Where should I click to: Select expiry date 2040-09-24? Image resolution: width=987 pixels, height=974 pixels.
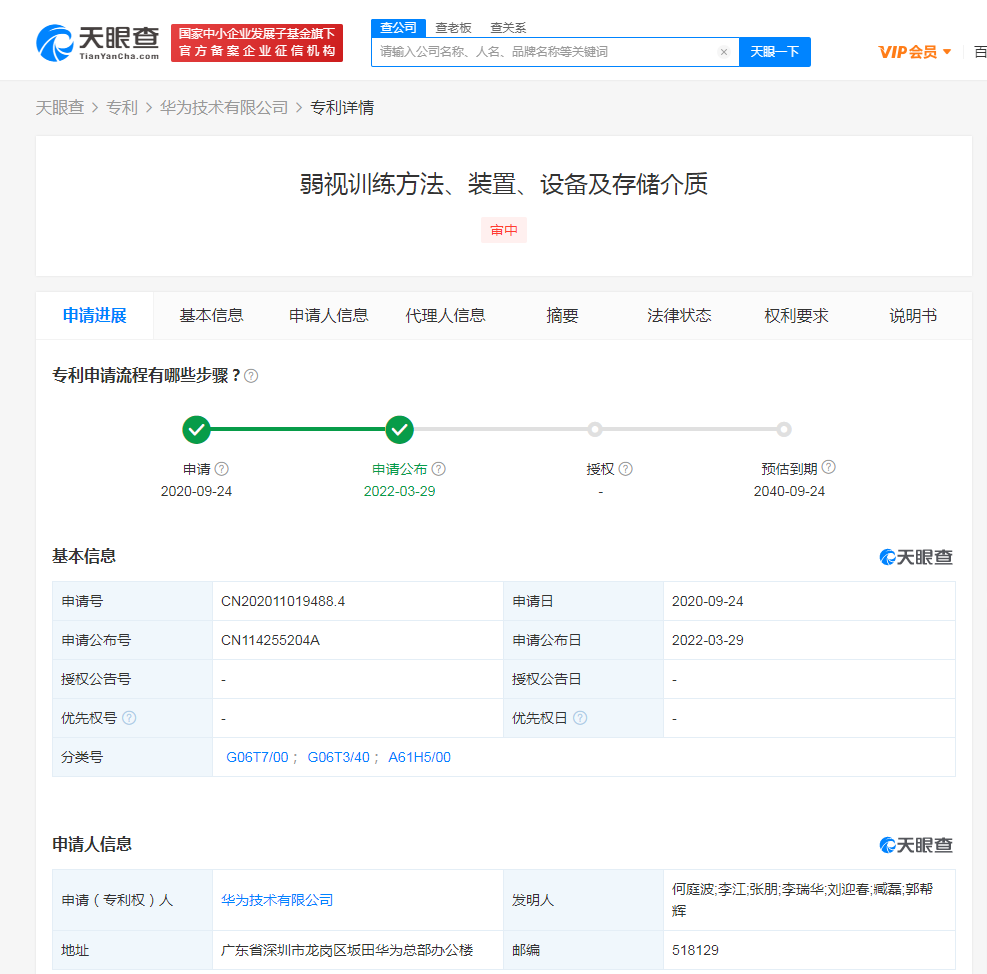tap(789, 491)
